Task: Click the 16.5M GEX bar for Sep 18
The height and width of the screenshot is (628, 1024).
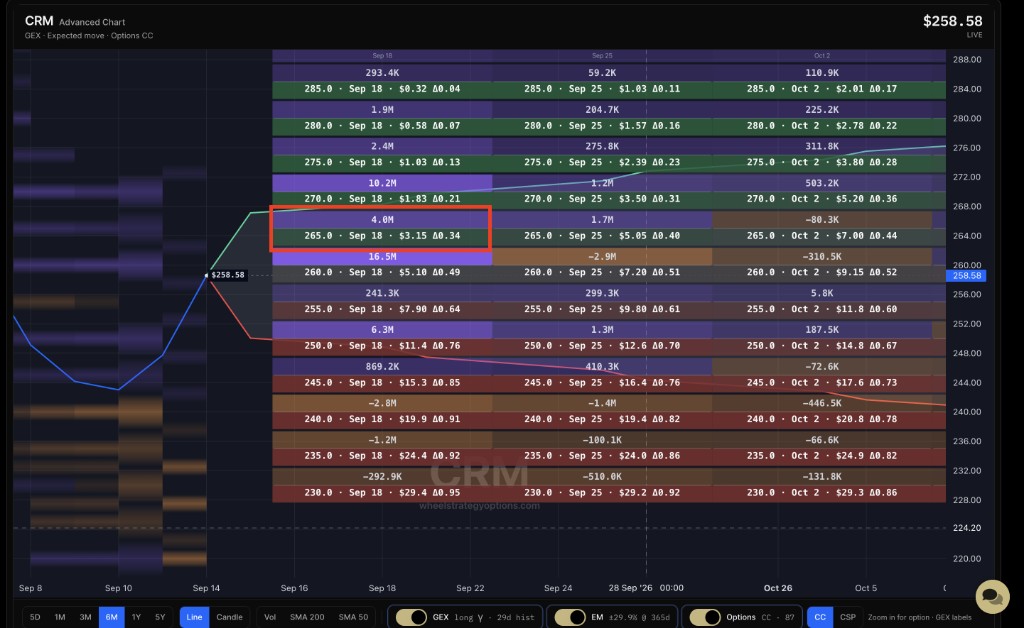Action: [382, 257]
